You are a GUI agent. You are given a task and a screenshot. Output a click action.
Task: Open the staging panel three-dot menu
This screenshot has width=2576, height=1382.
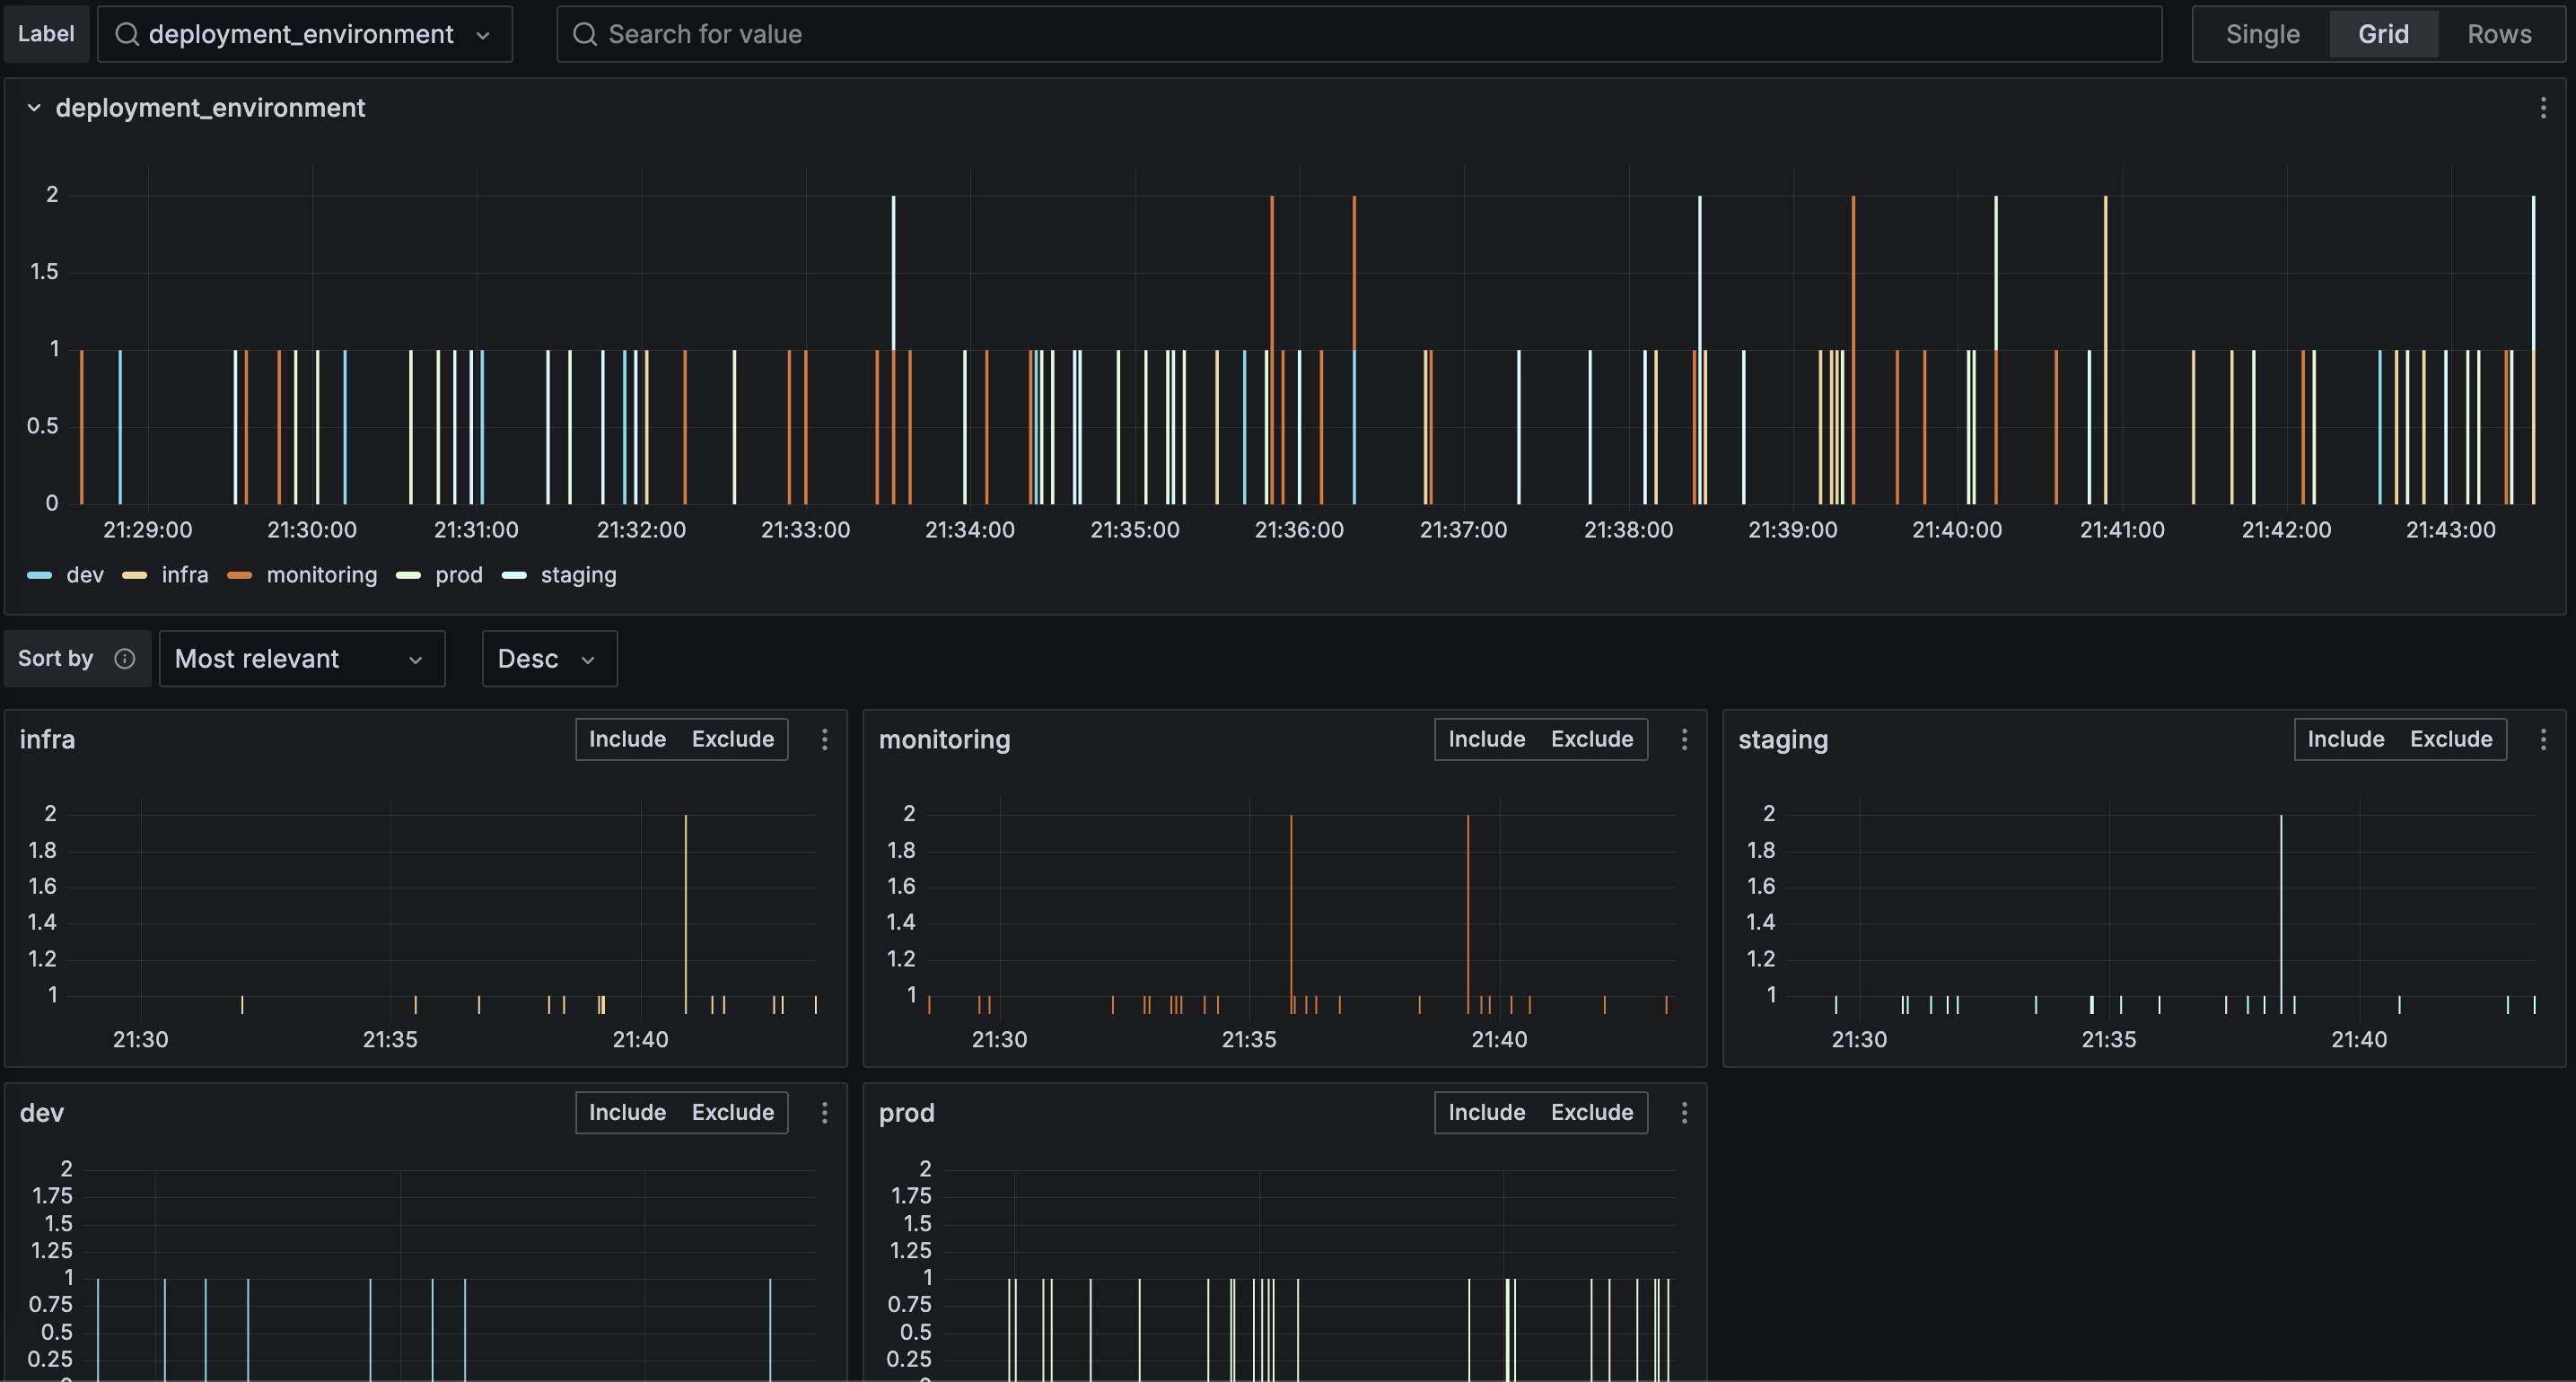point(2543,739)
